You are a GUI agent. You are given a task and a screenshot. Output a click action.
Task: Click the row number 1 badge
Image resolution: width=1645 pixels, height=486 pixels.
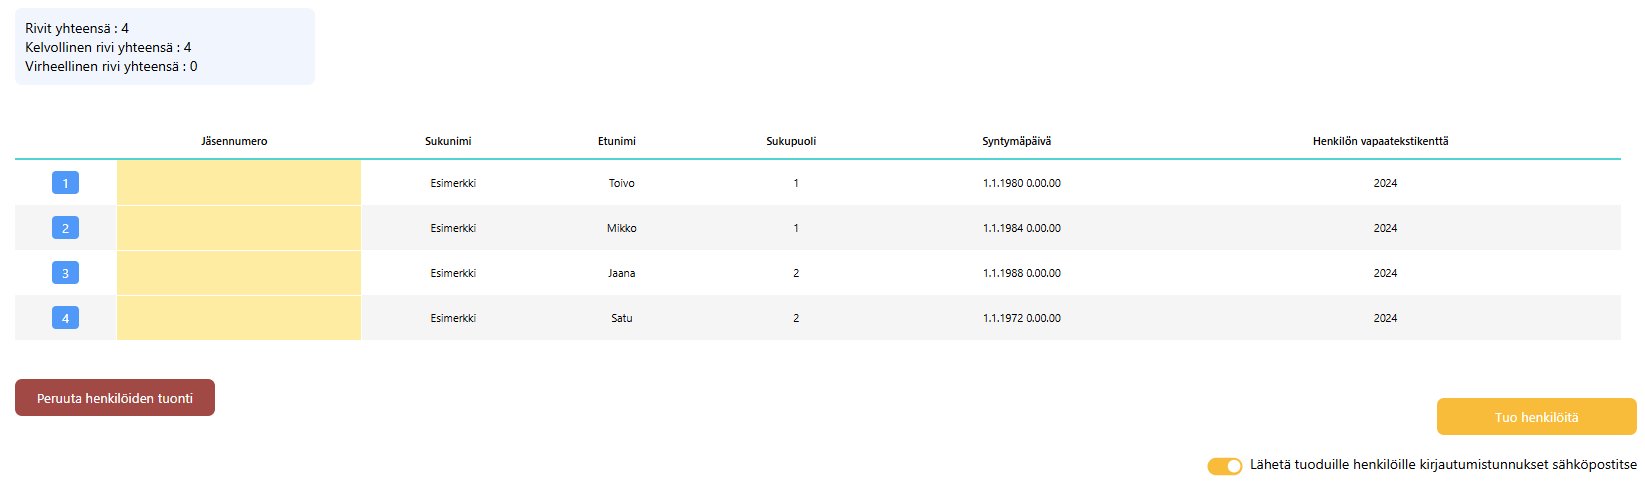pos(65,183)
